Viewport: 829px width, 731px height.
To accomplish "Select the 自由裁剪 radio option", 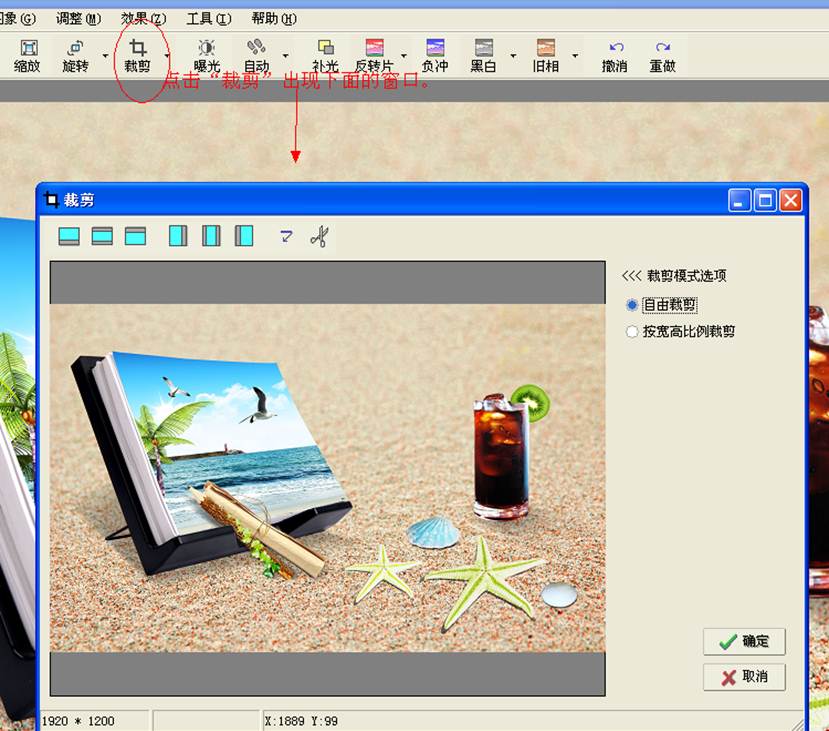I will click(x=632, y=305).
